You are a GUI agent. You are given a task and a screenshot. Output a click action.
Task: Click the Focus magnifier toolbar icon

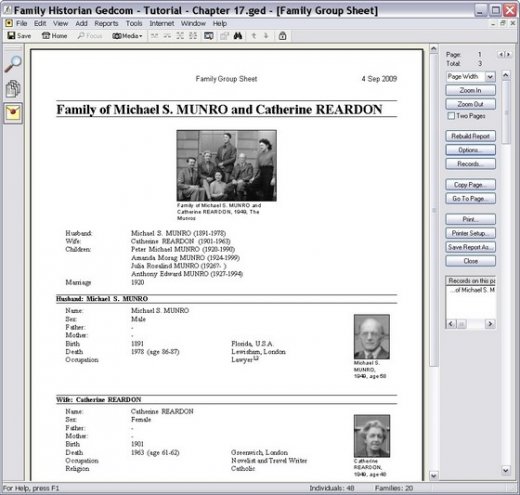90,36
